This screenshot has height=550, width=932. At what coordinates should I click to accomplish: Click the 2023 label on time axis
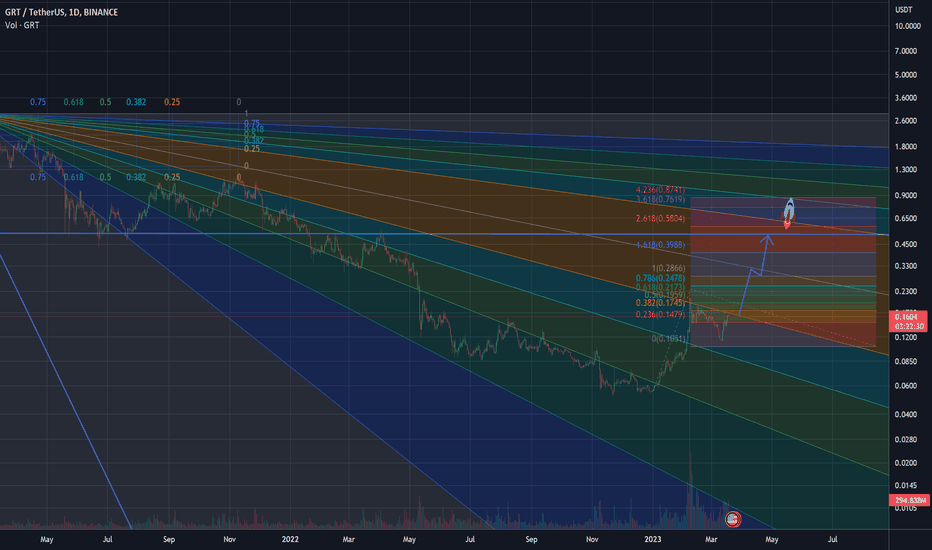[653, 539]
